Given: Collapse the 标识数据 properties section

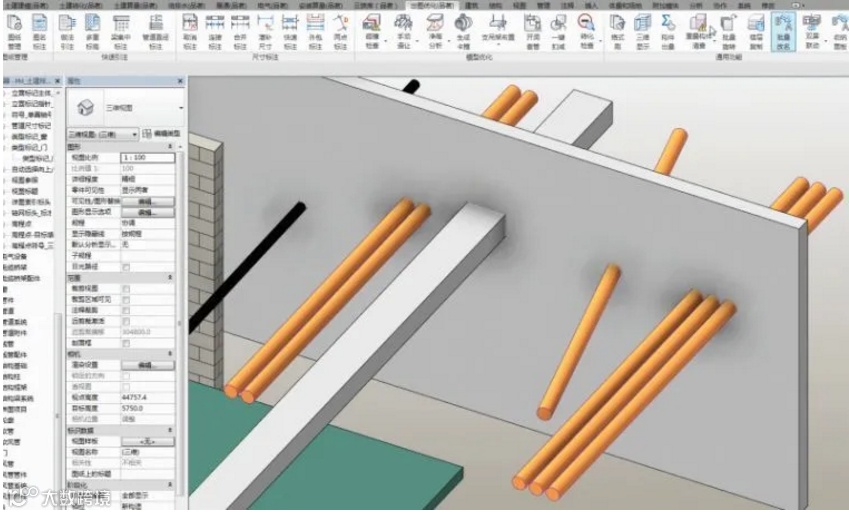Looking at the screenshot, I should tap(170, 430).
